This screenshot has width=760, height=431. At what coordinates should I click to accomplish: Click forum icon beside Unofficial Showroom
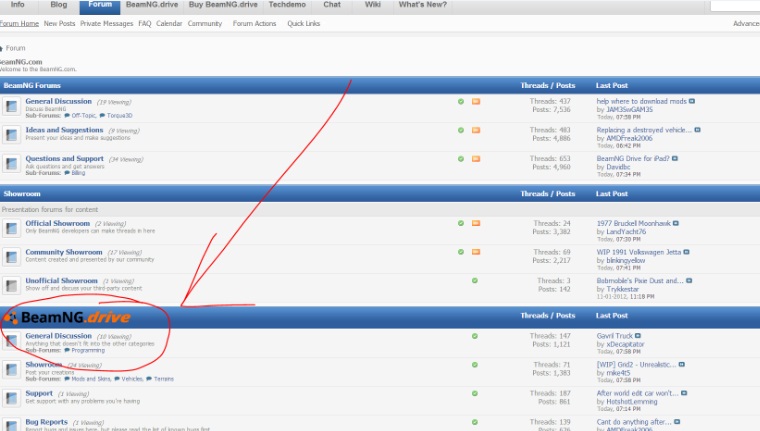[x=11, y=285]
